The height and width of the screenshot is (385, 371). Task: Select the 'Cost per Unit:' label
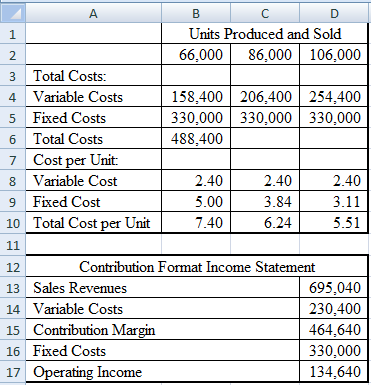pyautogui.click(x=75, y=160)
